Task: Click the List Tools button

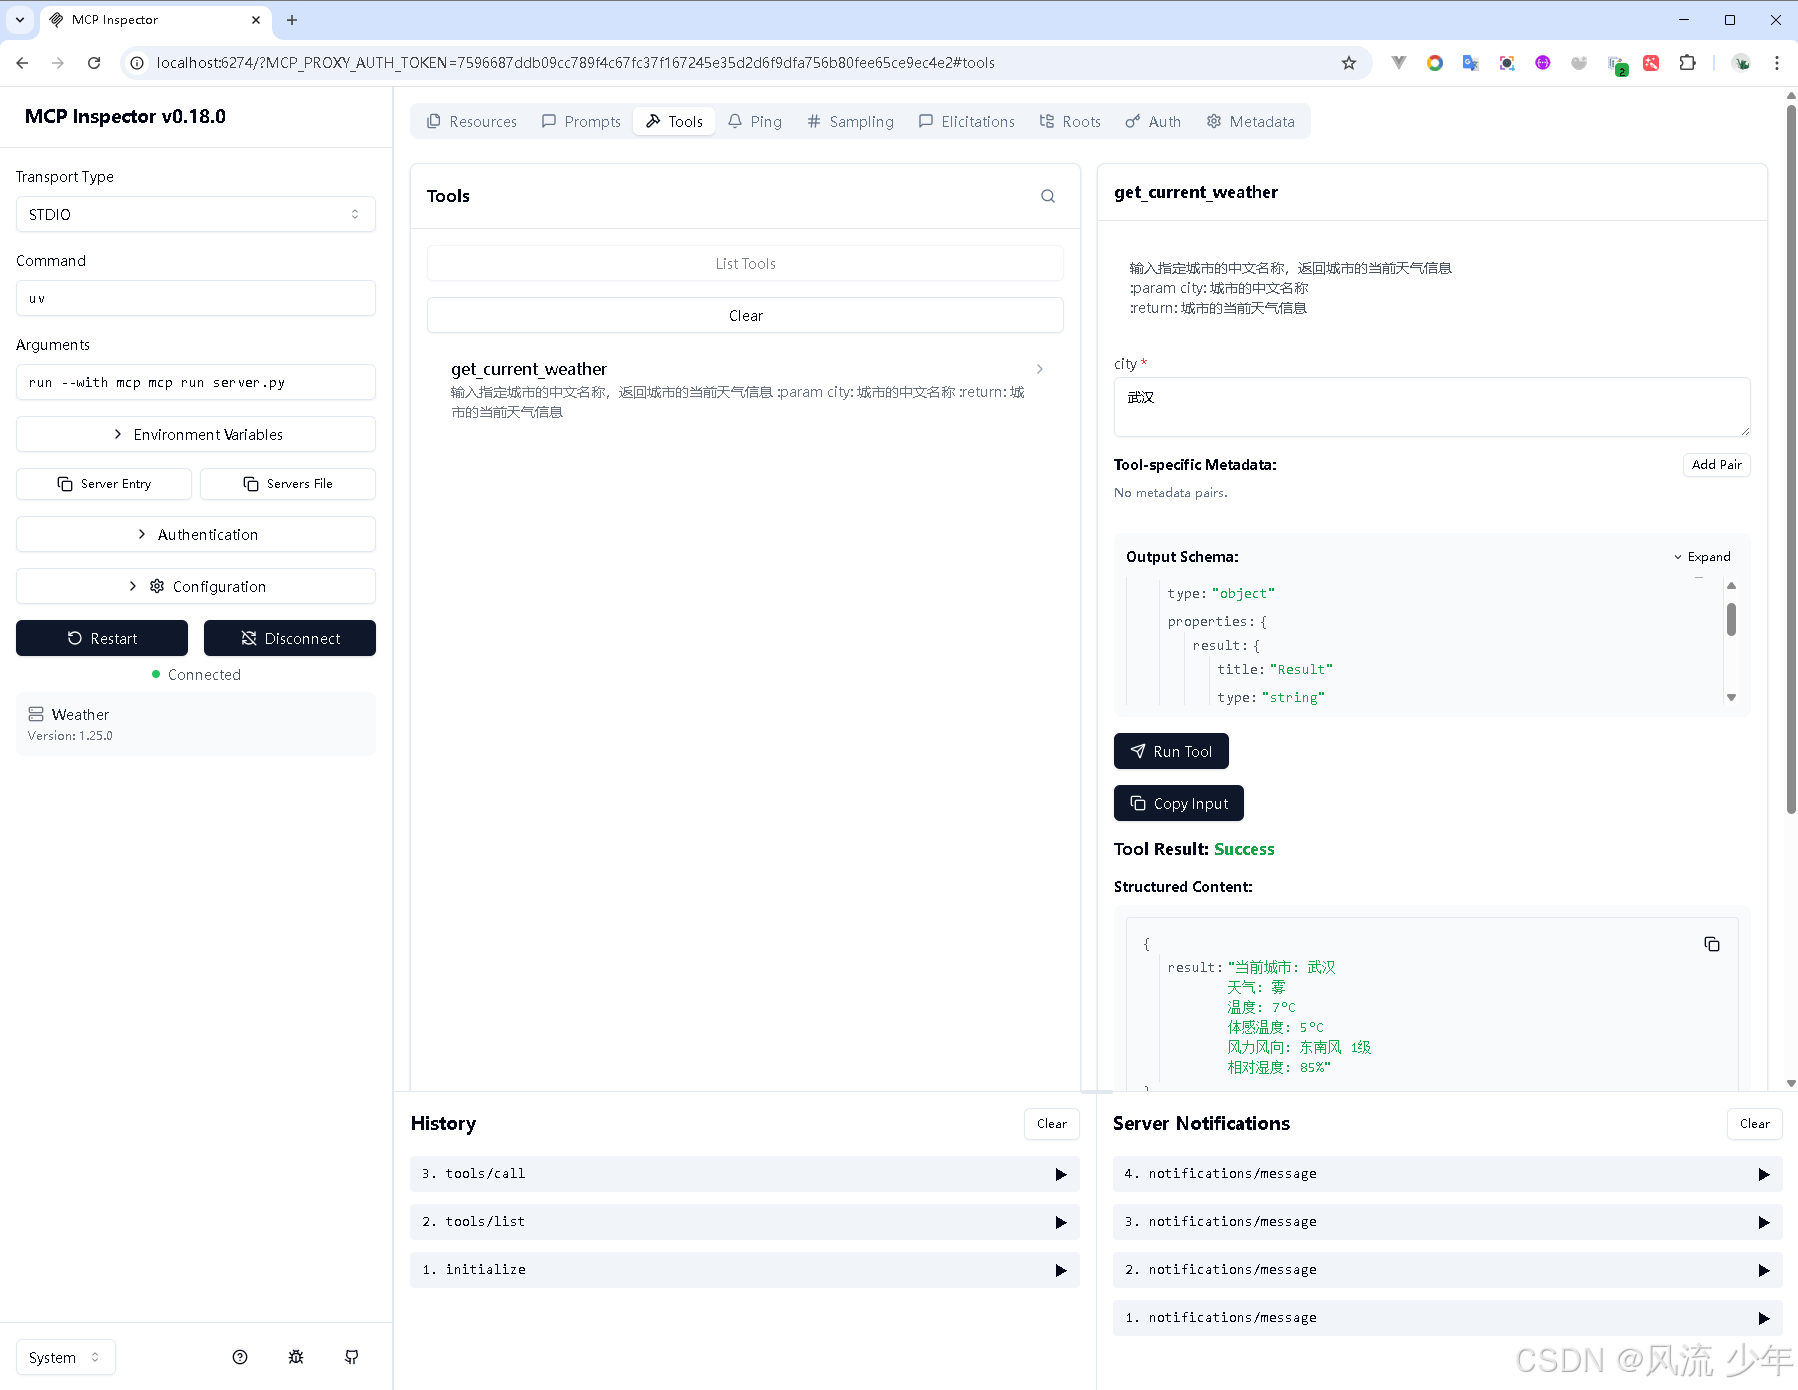Action: click(x=745, y=264)
